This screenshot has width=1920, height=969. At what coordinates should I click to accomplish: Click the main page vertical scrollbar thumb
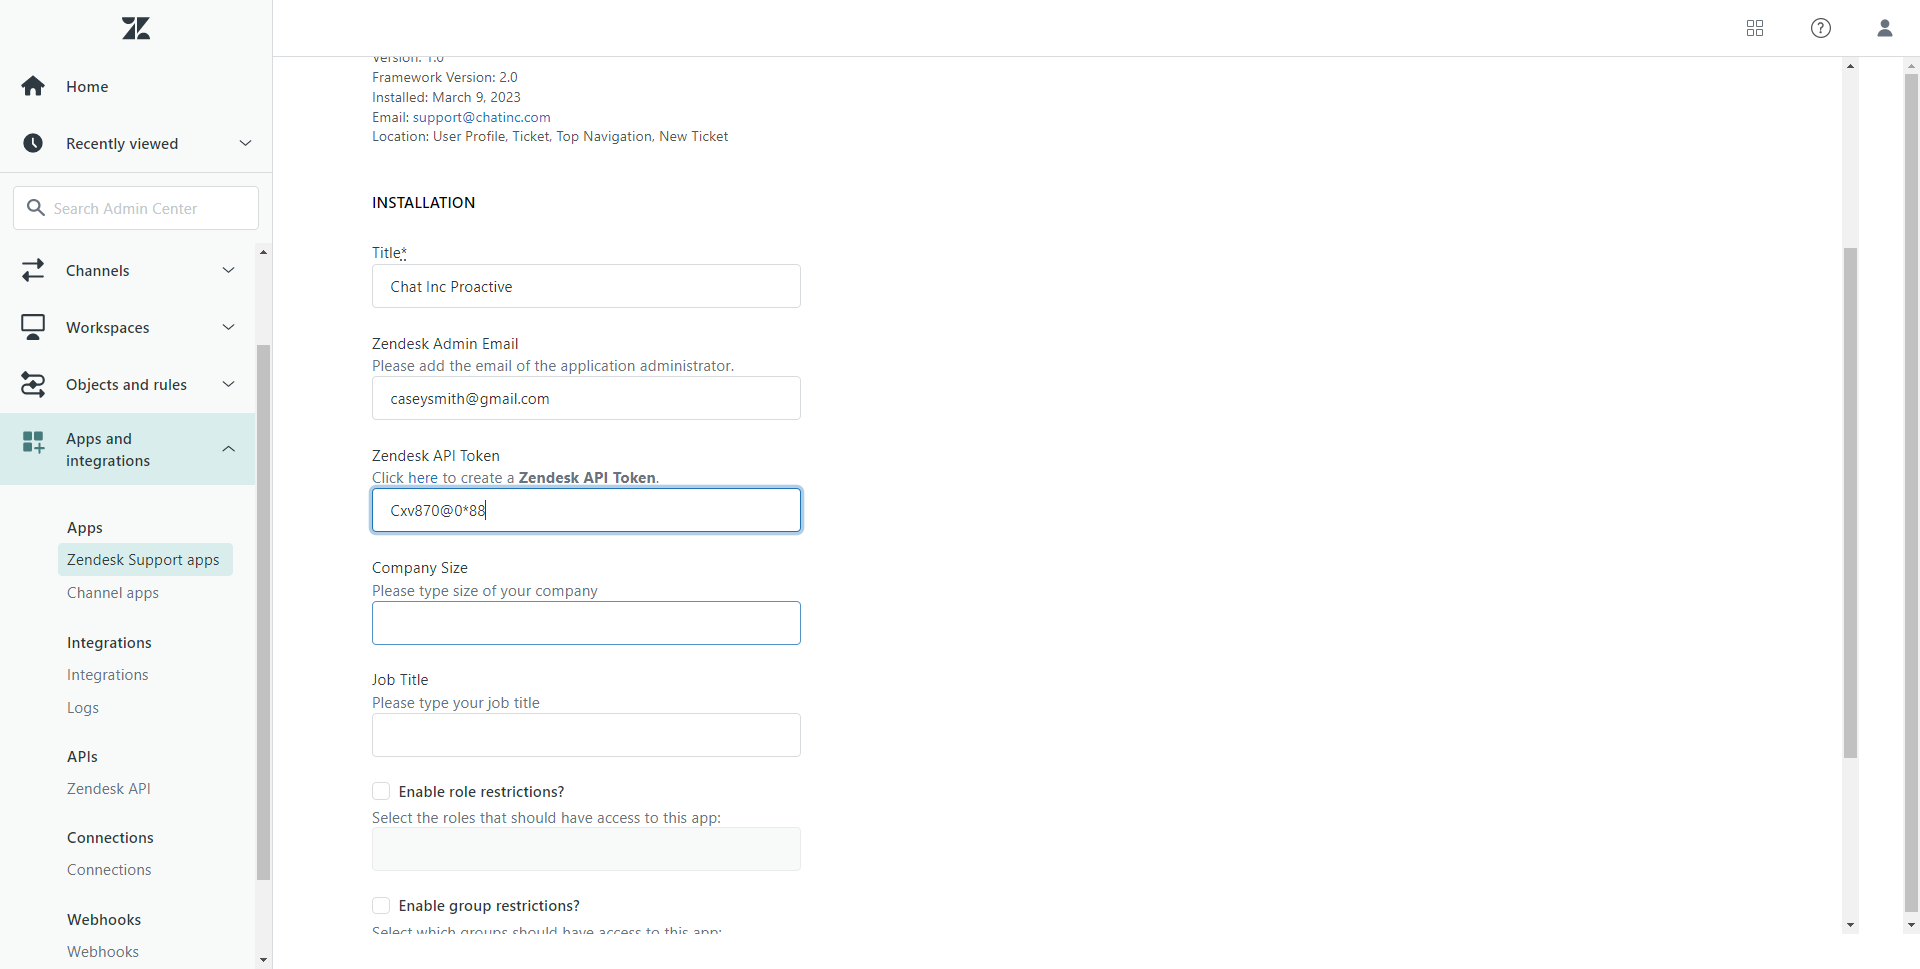click(1850, 500)
